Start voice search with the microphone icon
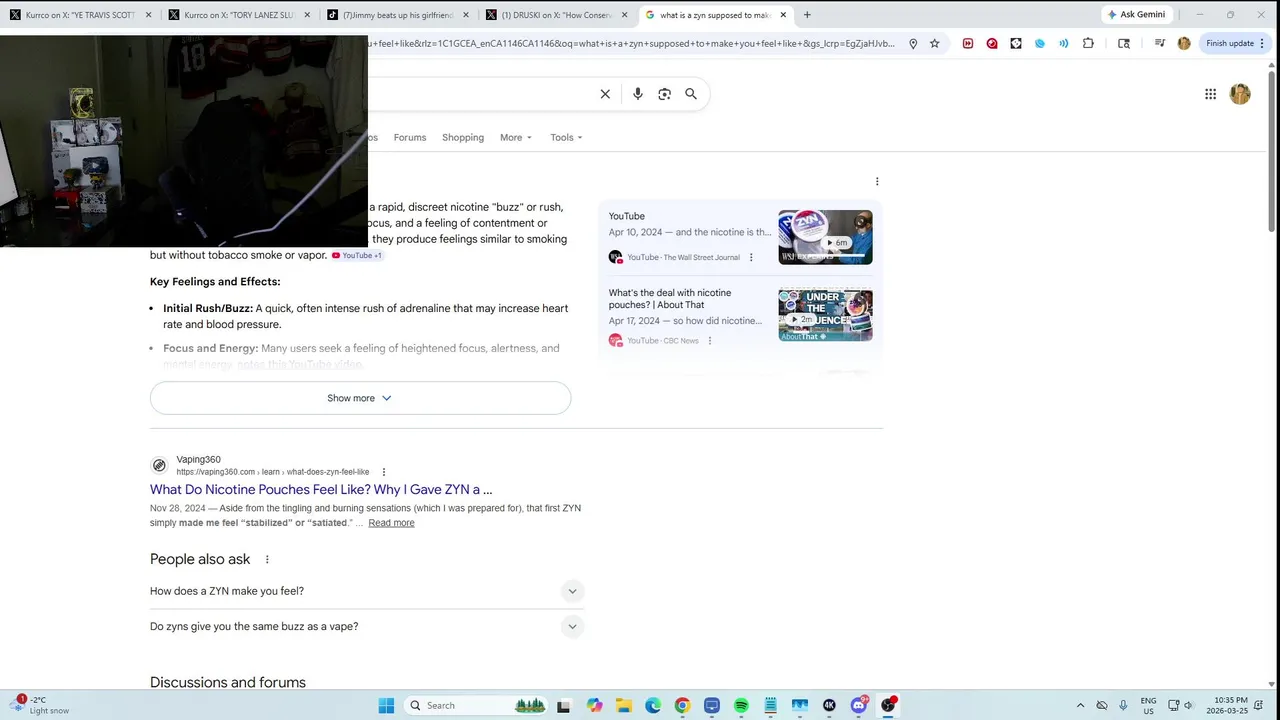Screen dimensions: 1280x720 638,94
